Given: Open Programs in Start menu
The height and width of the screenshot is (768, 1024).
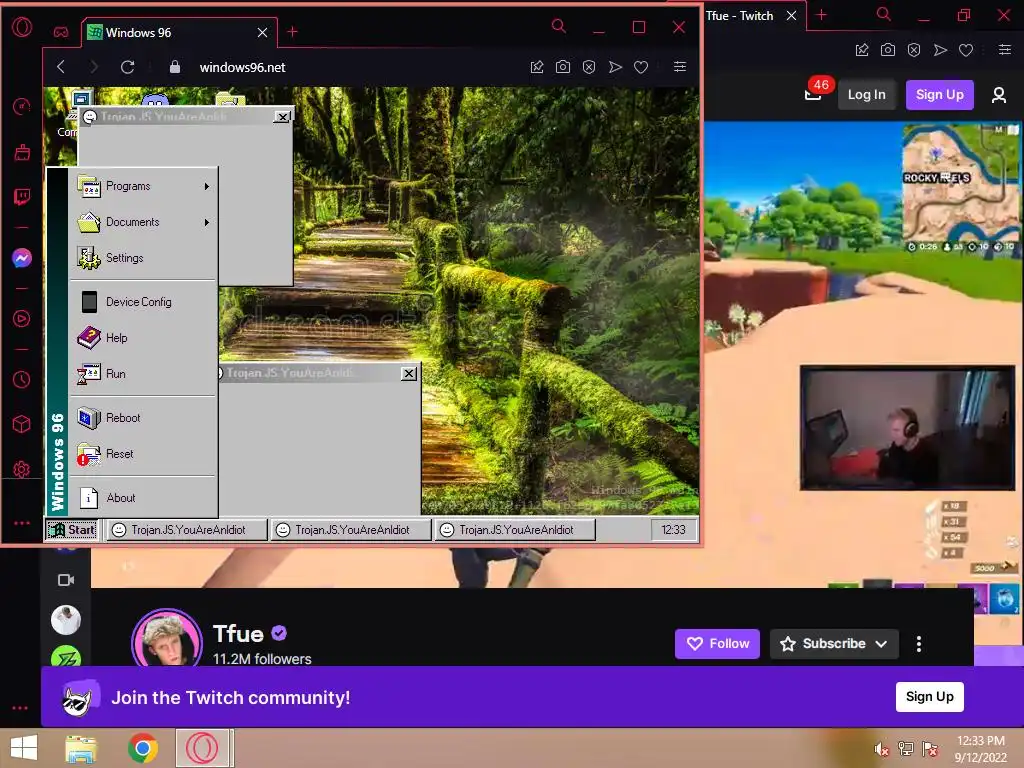Looking at the screenshot, I should pos(144,186).
